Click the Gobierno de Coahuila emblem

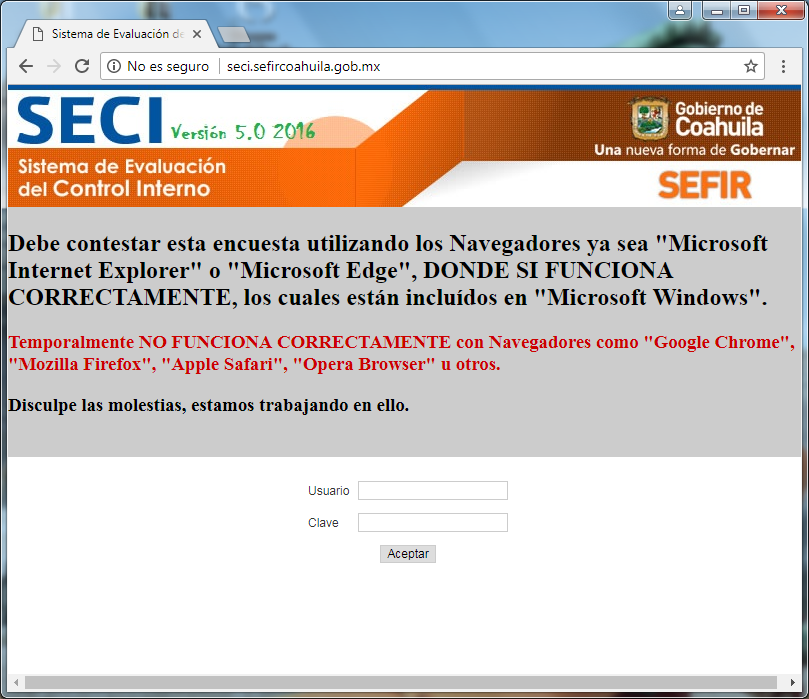(650, 119)
